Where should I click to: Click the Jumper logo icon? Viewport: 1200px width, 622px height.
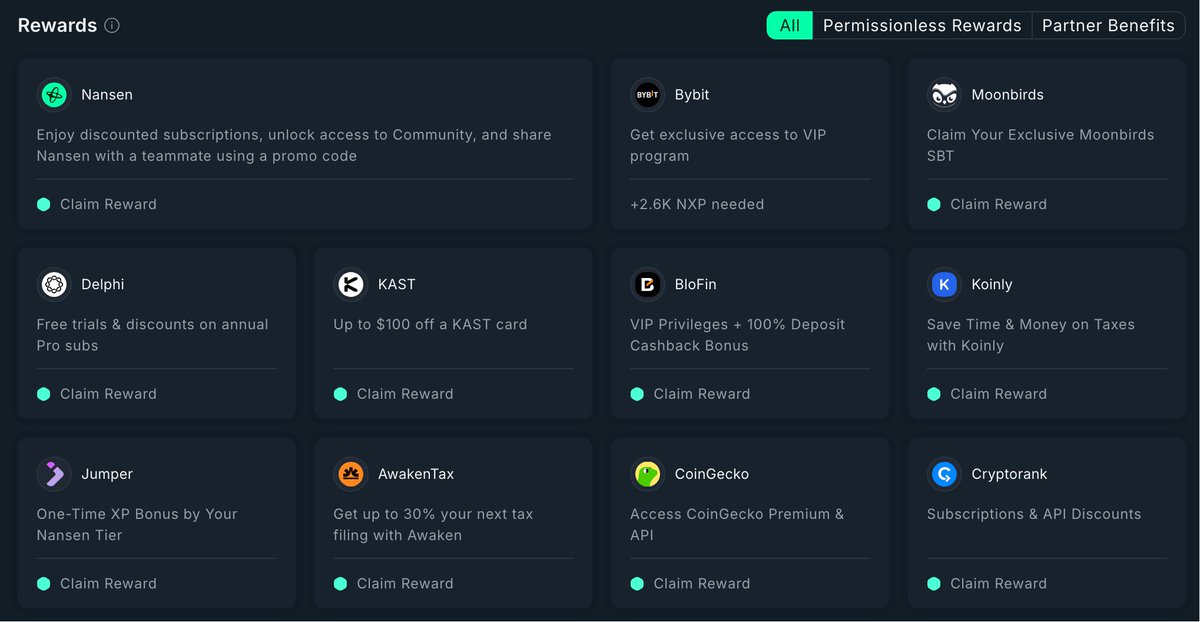point(54,474)
